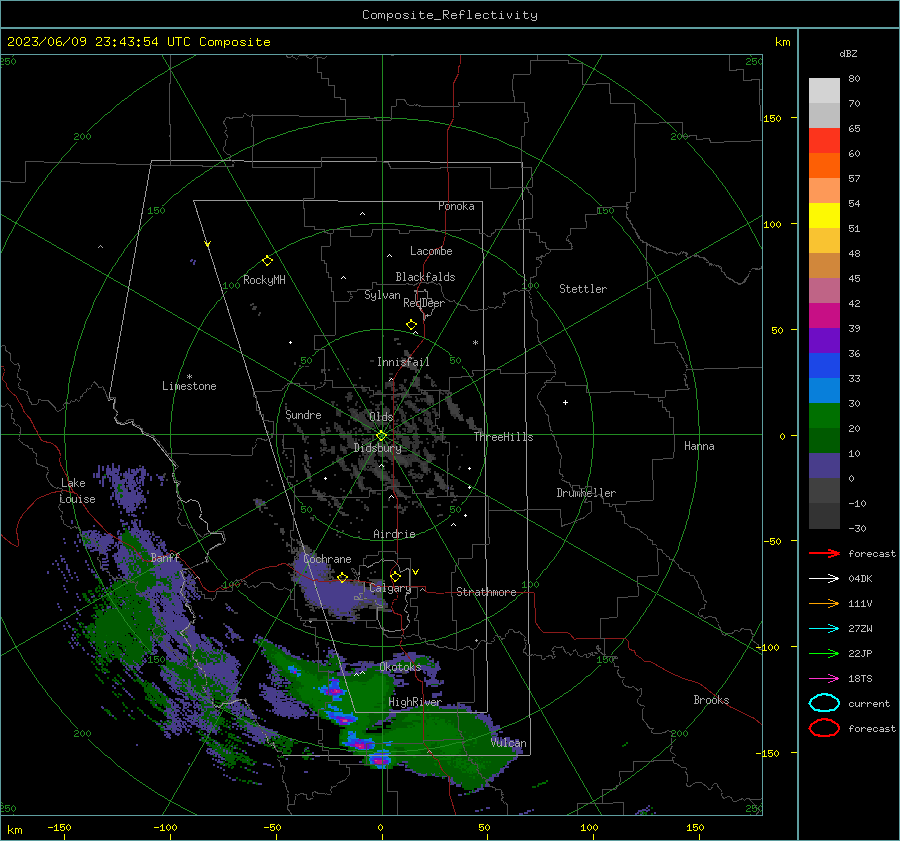This screenshot has height=841, width=900.
Task: Select the Limestone label
Action: tap(189, 386)
